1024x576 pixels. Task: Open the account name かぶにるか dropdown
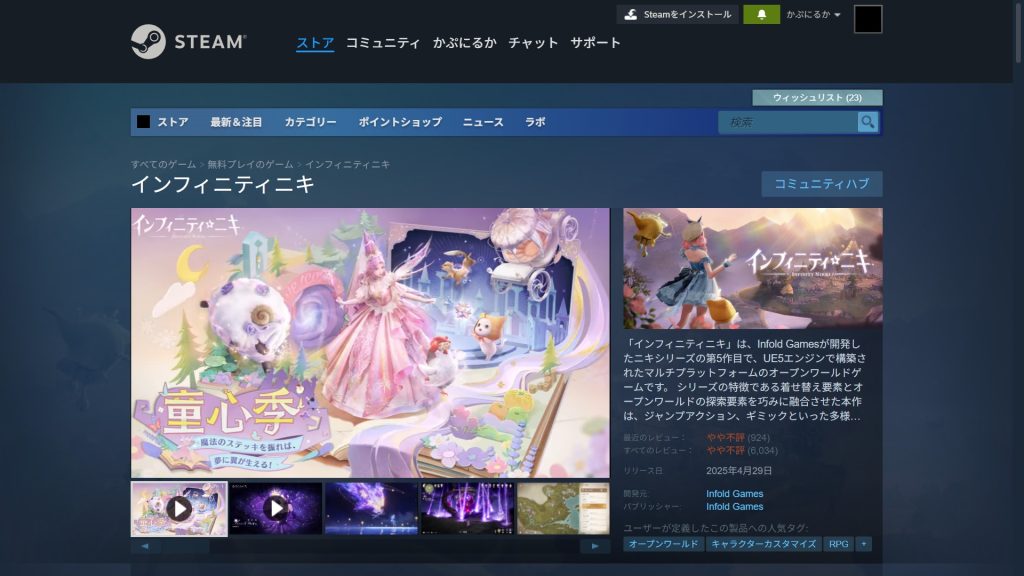(813, 14)
